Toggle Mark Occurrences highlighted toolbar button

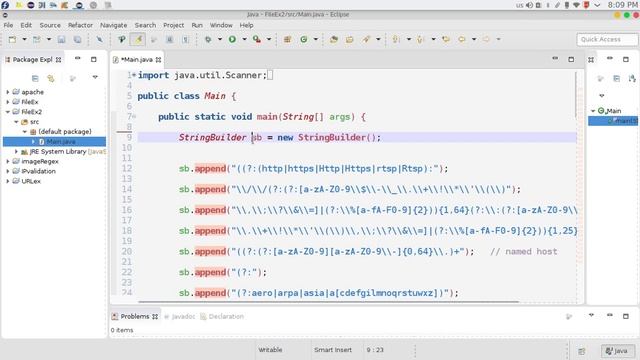(138, 39)
